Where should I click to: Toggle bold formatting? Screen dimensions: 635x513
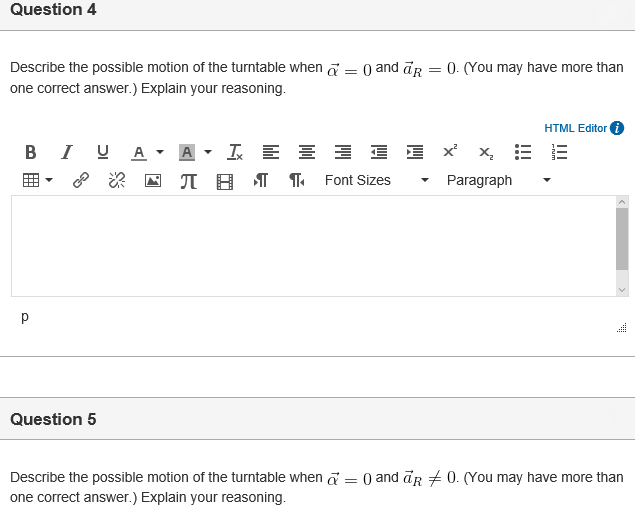click(30, 152)
